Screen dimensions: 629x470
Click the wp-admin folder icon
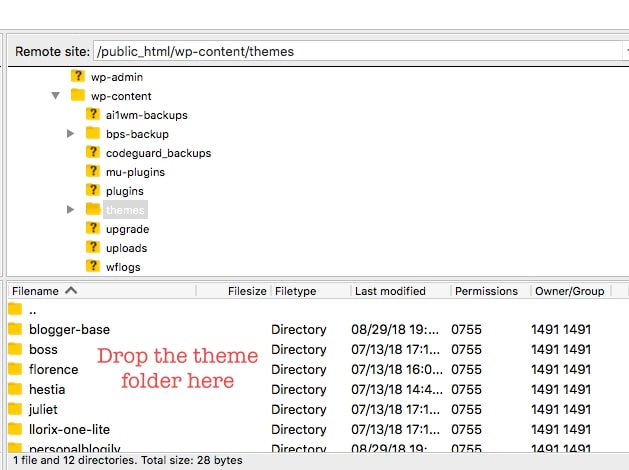pyautogui.click(x=78, y=77)
